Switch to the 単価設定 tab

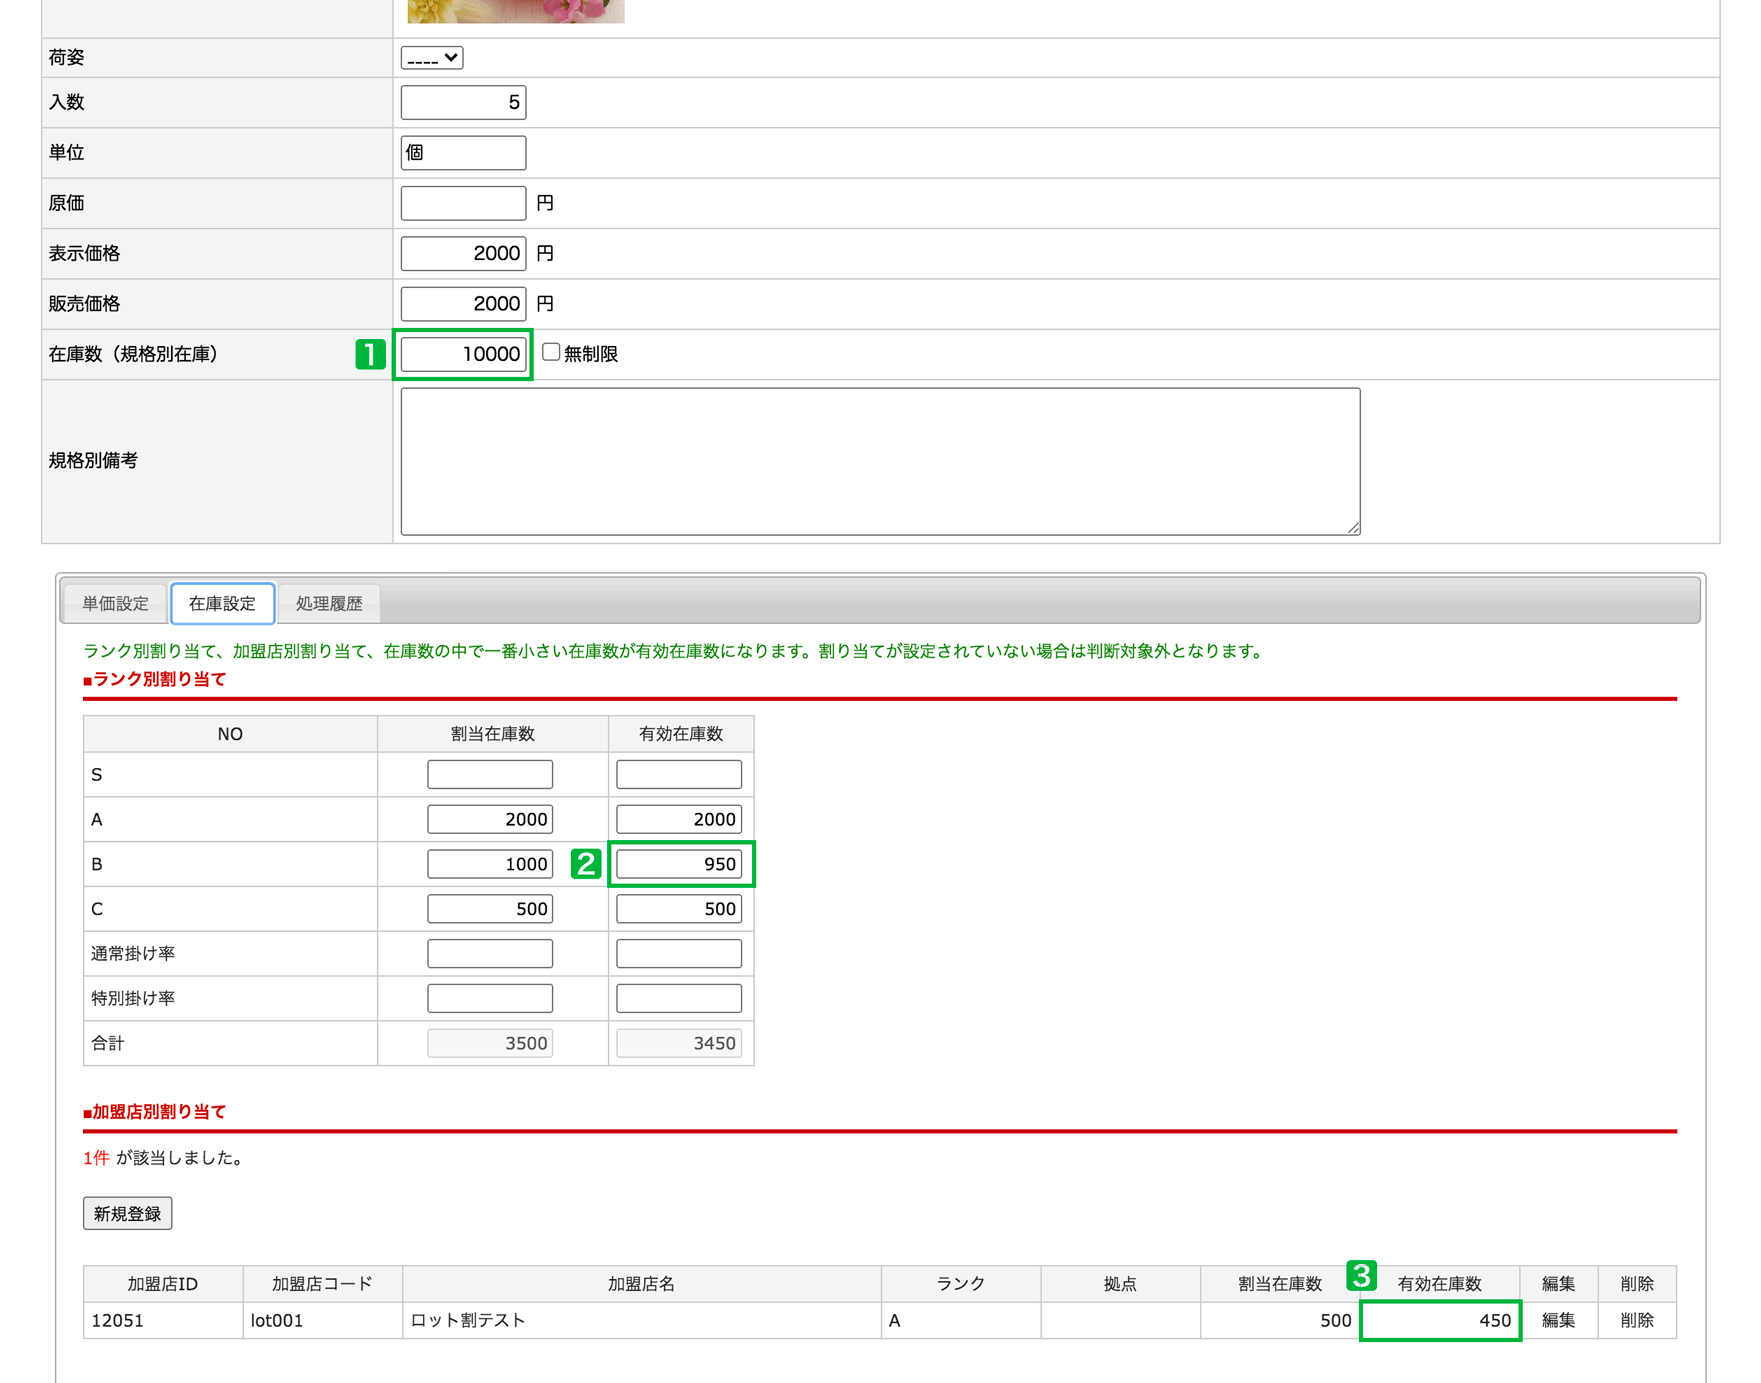(x=115, y=603)
